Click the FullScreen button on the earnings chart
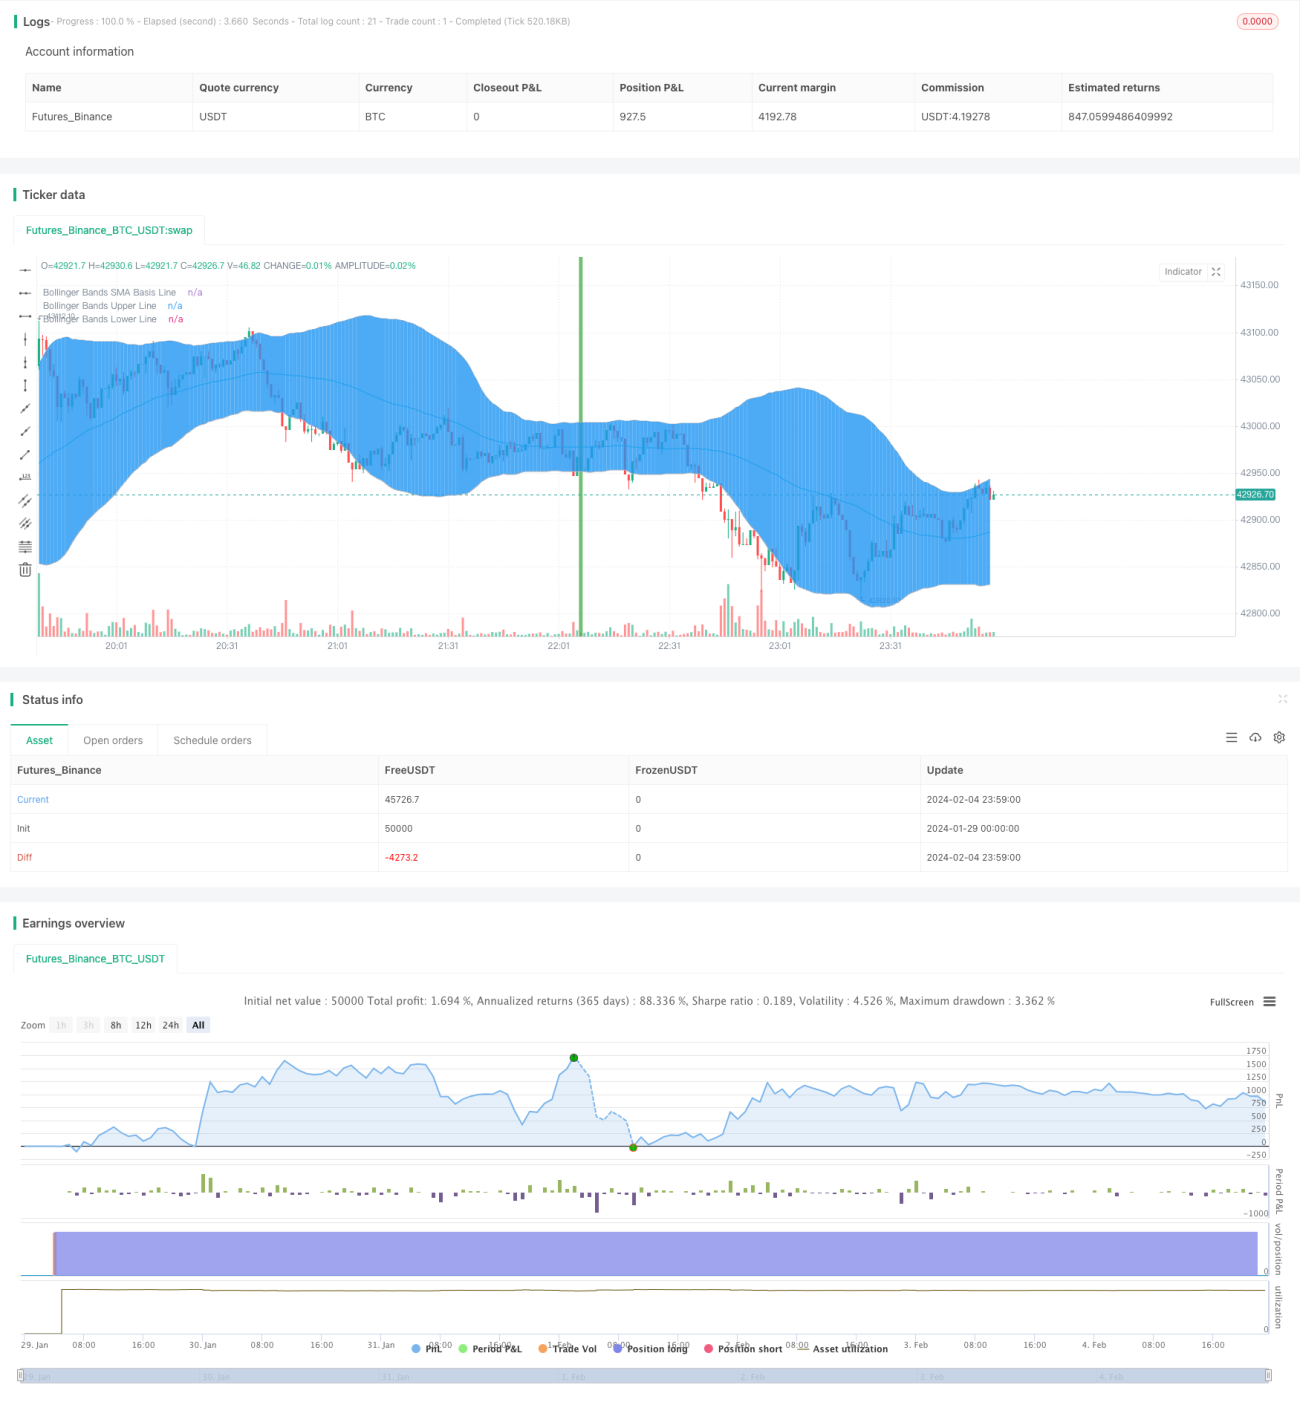1300x1405 pixels. 1231,1002
